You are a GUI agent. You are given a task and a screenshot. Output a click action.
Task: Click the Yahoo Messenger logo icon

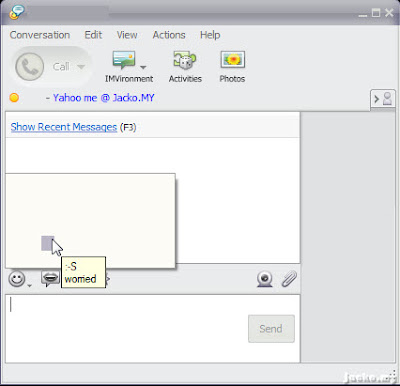tap(17, 12)
